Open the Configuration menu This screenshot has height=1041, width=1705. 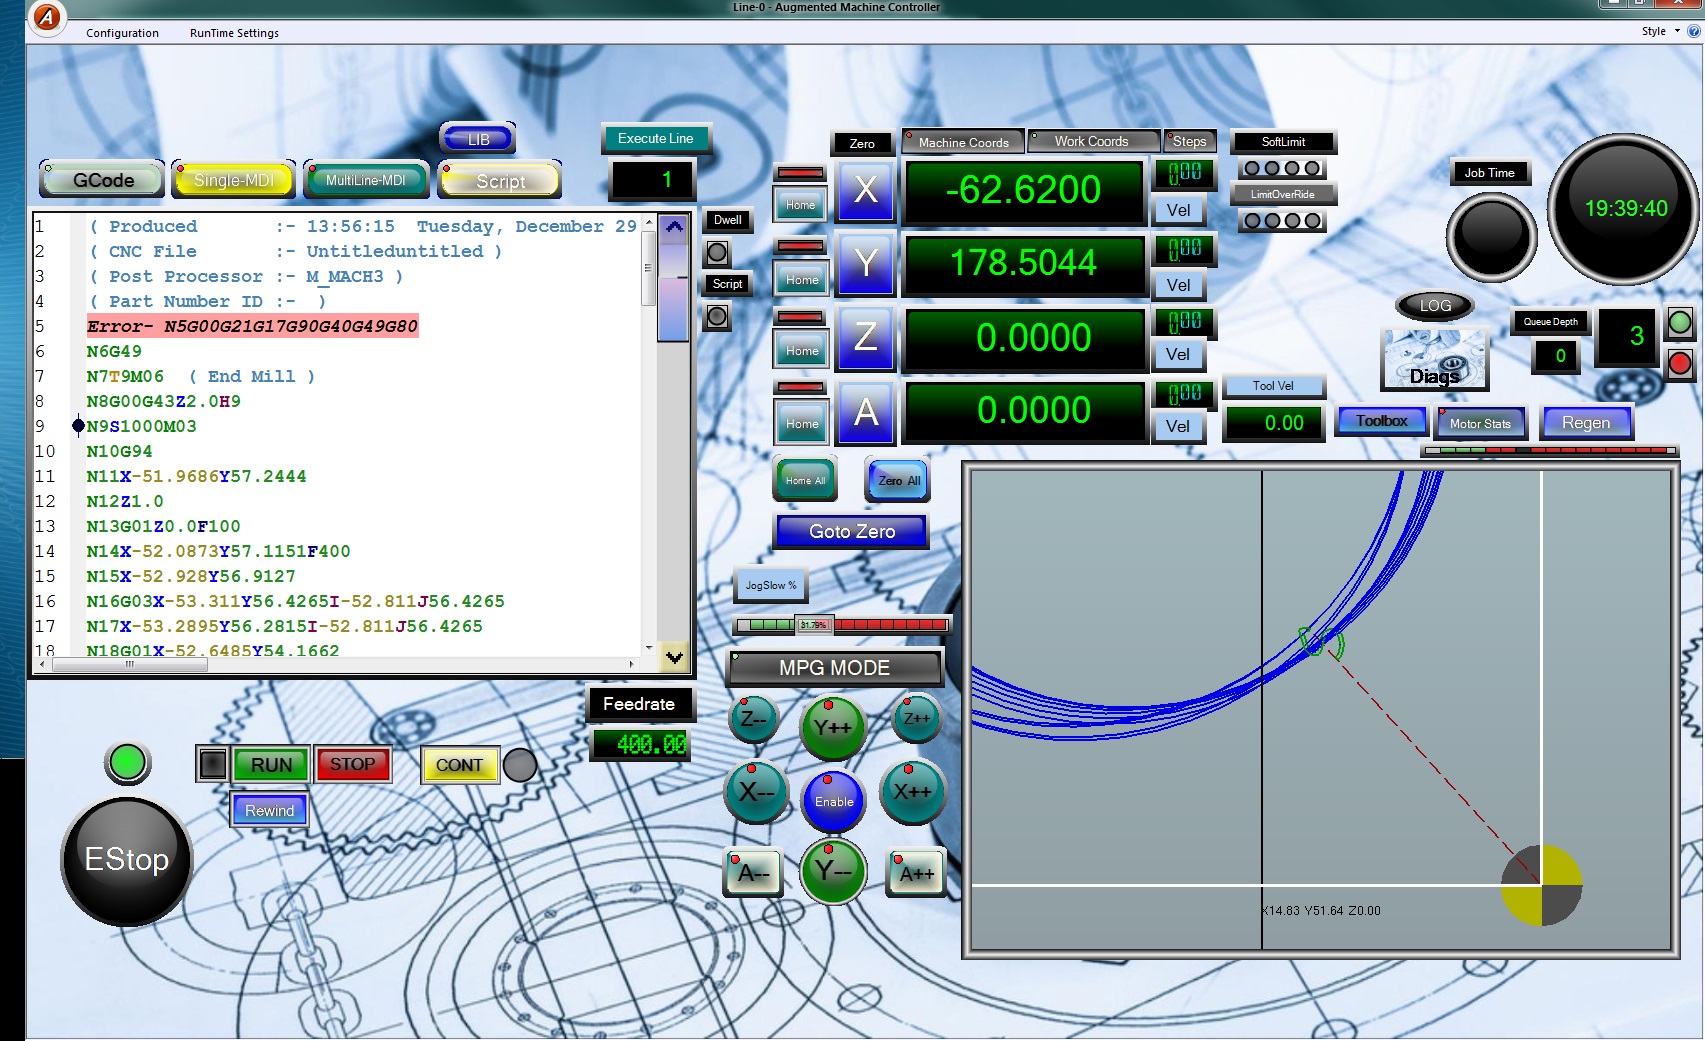pyautogui.click(x=122, y=33)
